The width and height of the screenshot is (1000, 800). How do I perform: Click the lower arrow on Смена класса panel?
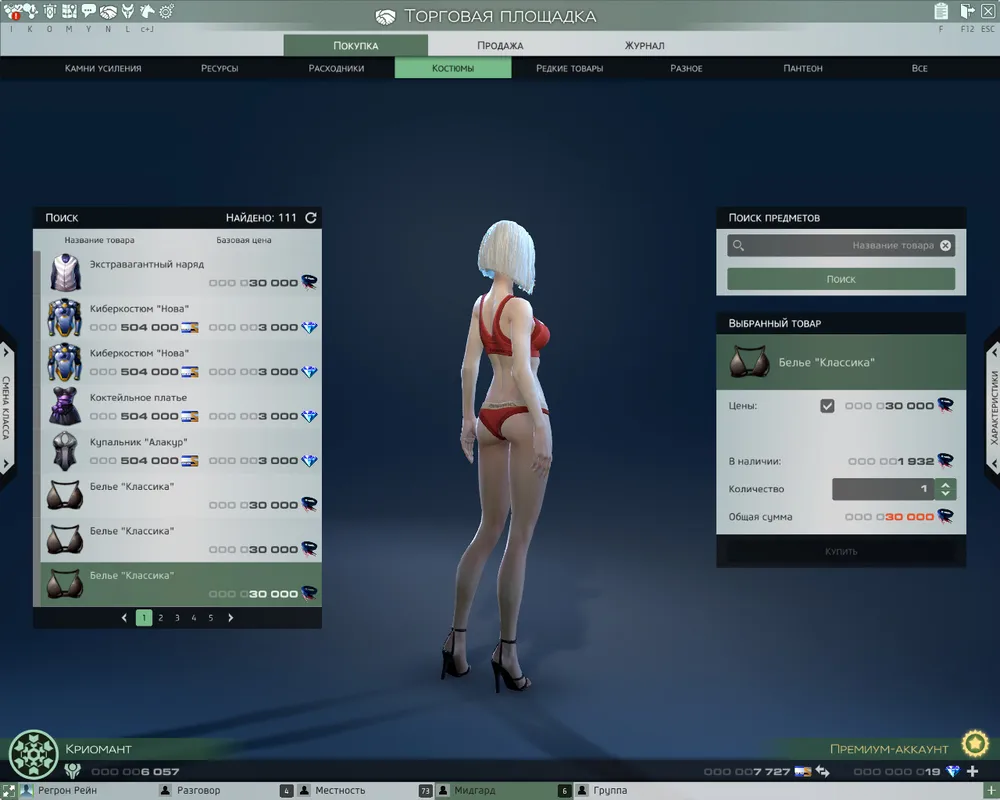tap(6, 464)
